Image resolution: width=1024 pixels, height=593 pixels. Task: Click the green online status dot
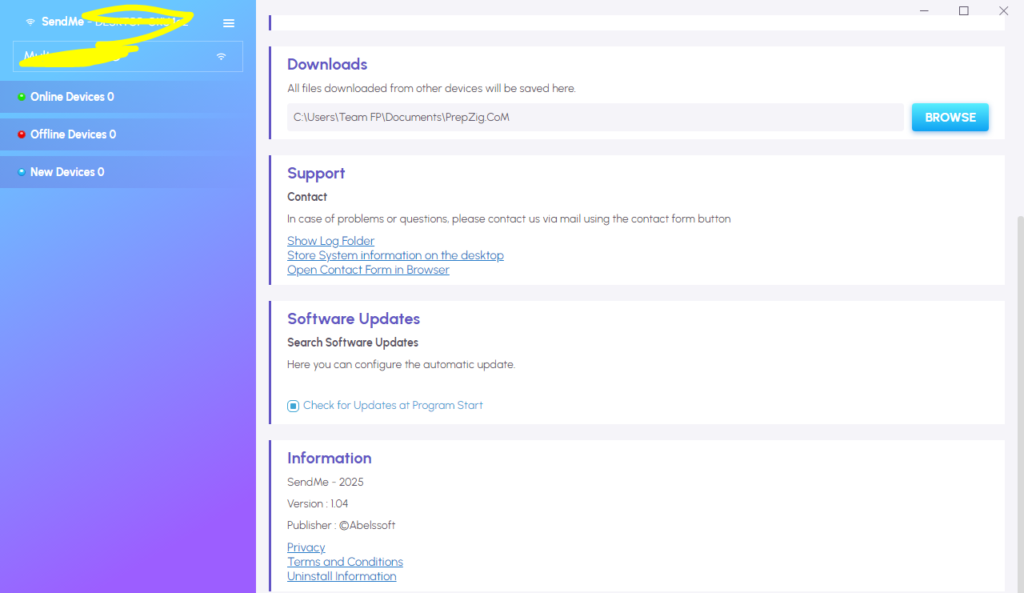tap(22, 97)
